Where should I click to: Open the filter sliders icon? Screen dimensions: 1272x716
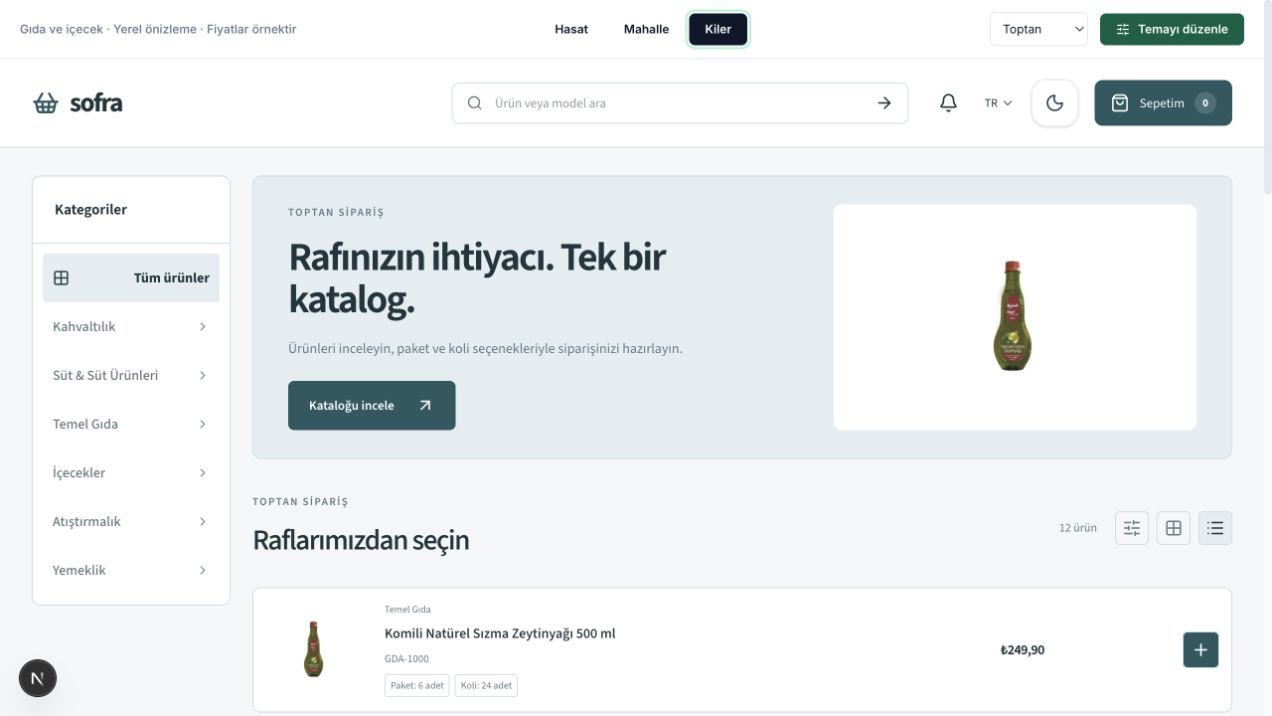pos(1132,528)
